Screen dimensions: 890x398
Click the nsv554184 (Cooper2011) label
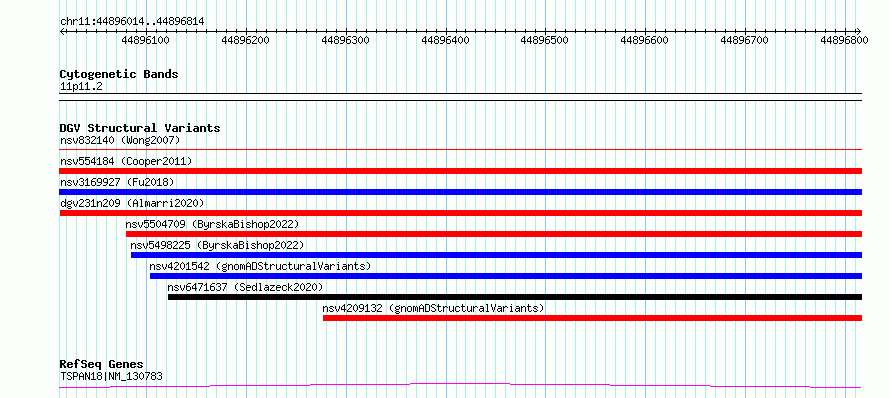click(126, 161)
